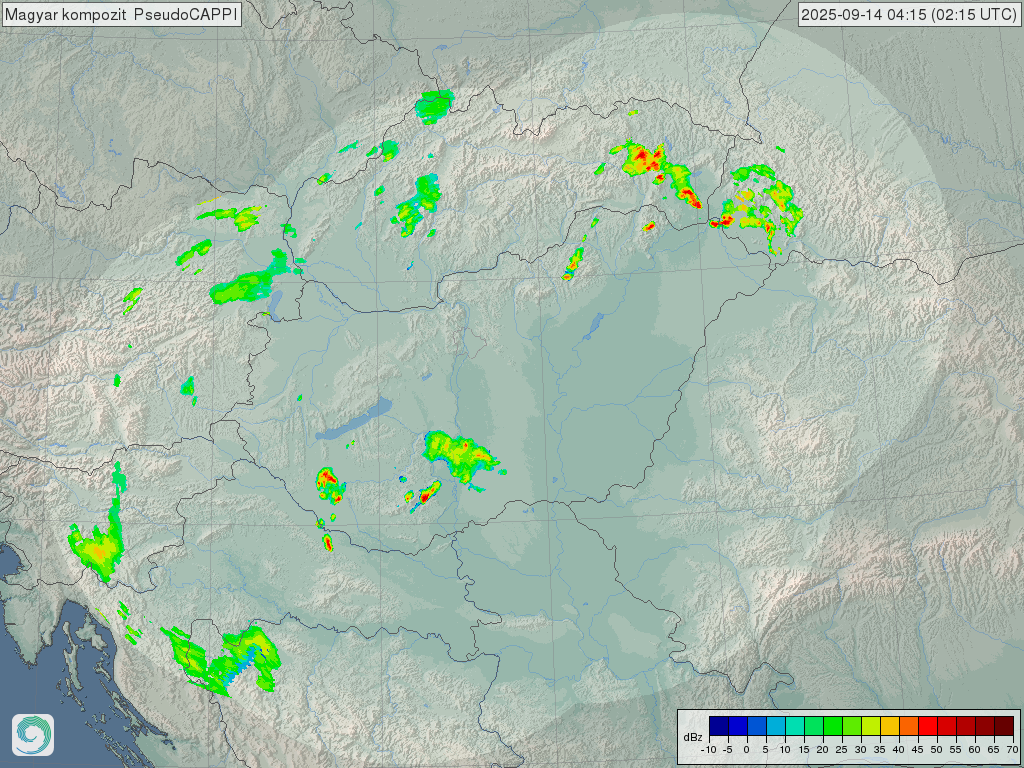The width and height of the screenshot is (1024, 768).
Task: Select the bright red 45 to 50 dBz swatch
Action: tap(928, 726)
